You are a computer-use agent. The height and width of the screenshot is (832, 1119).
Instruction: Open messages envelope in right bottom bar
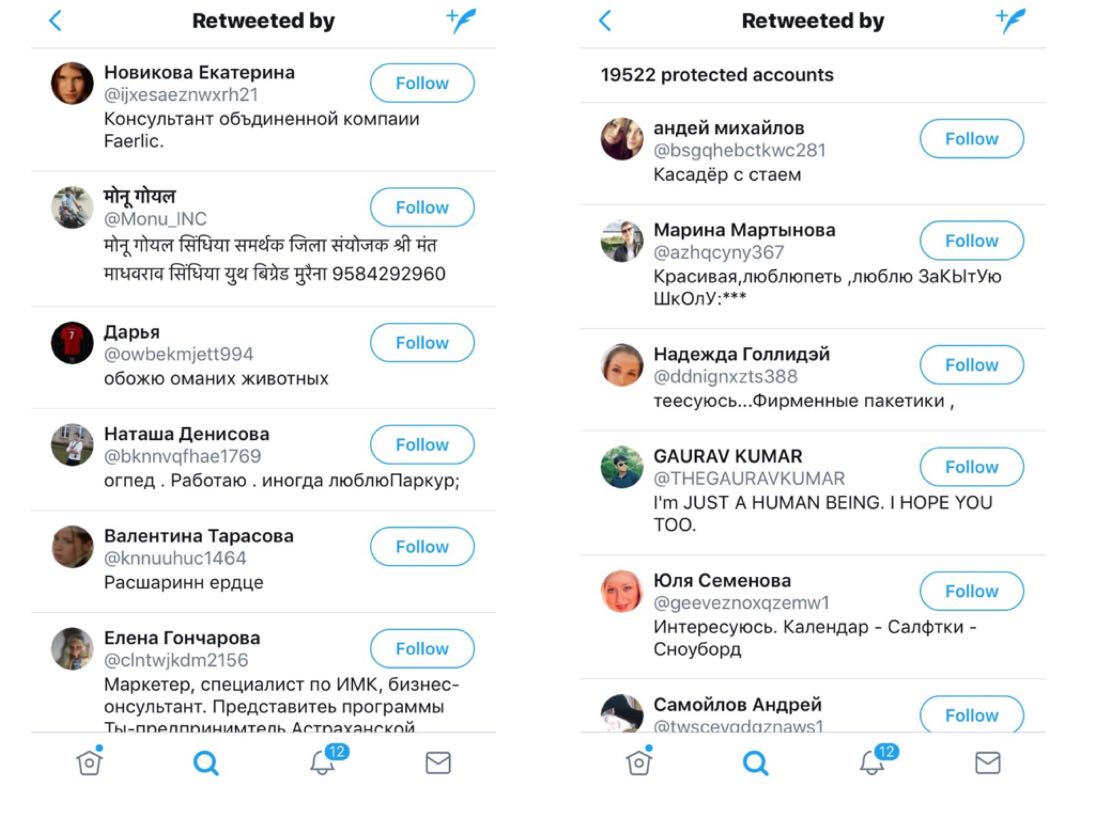(988, 763)
